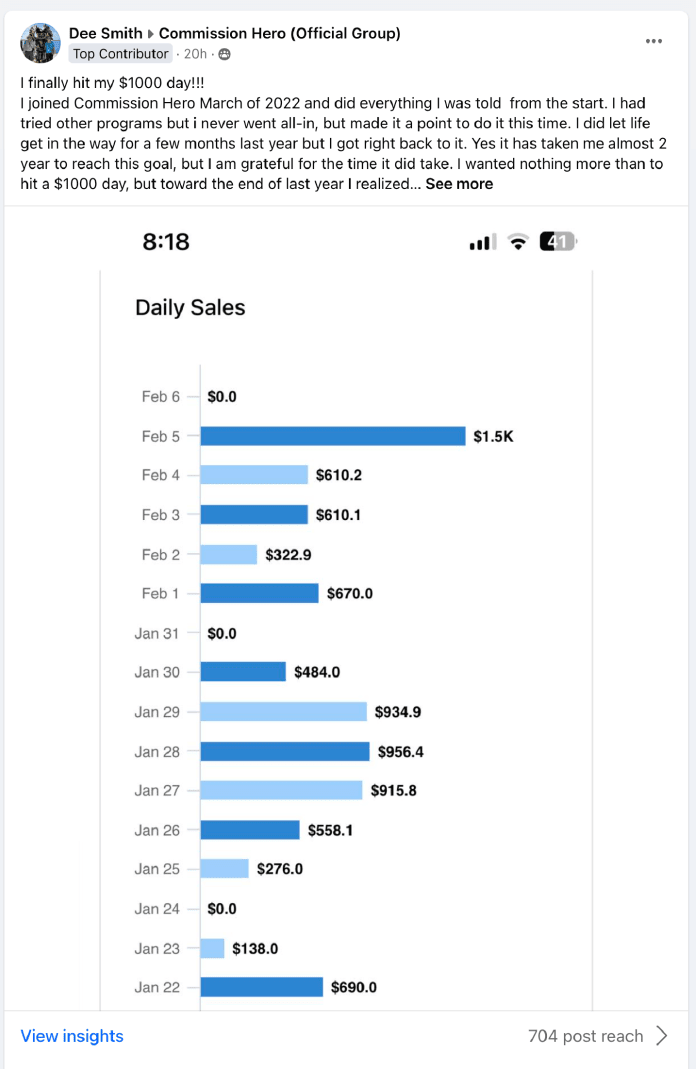This screenshot has height=1069, width=696.
Task: Click the light blue Jan 29 bar
Action: point(284,712)
